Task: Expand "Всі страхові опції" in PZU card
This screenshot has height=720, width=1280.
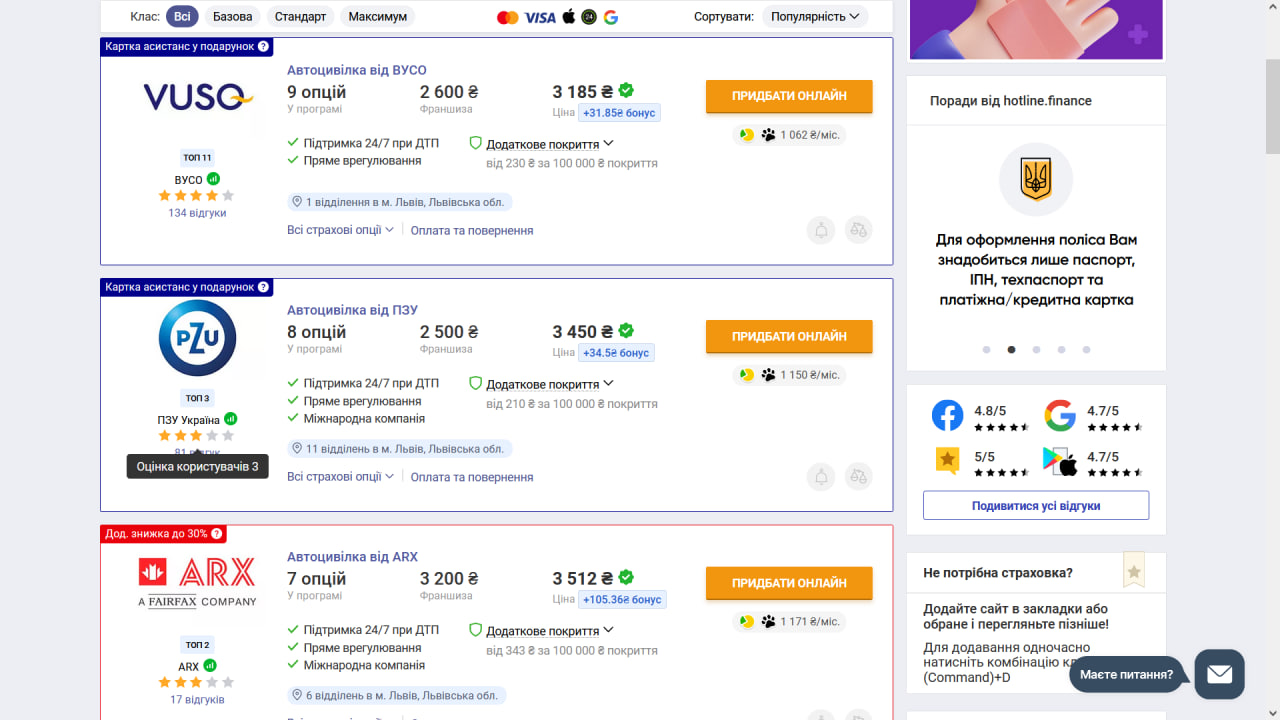Action: pyautogui.click(x=340, y=477)
